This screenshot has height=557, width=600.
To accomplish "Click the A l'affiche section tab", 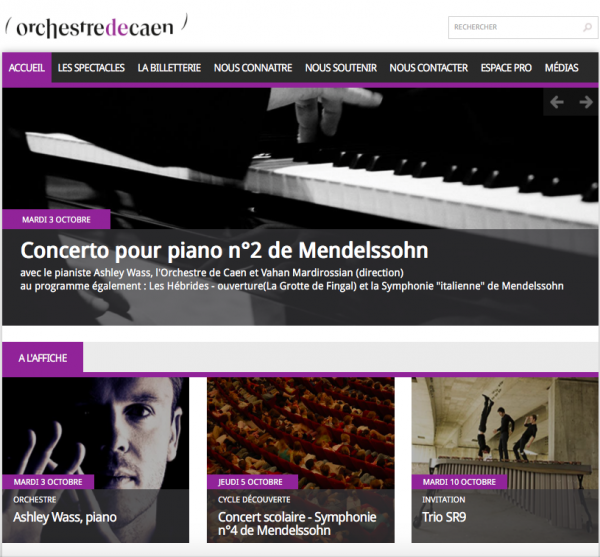I will tap(42, 358).
